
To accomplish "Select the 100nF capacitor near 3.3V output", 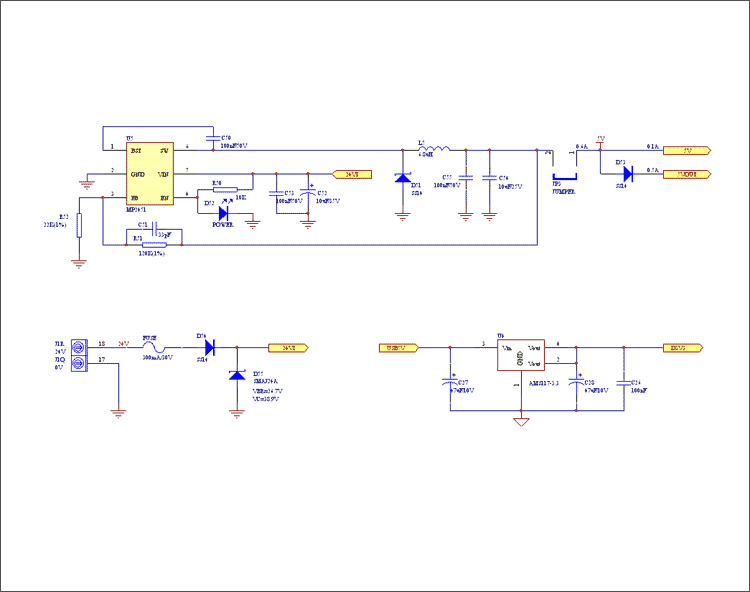I will (625, 382).
